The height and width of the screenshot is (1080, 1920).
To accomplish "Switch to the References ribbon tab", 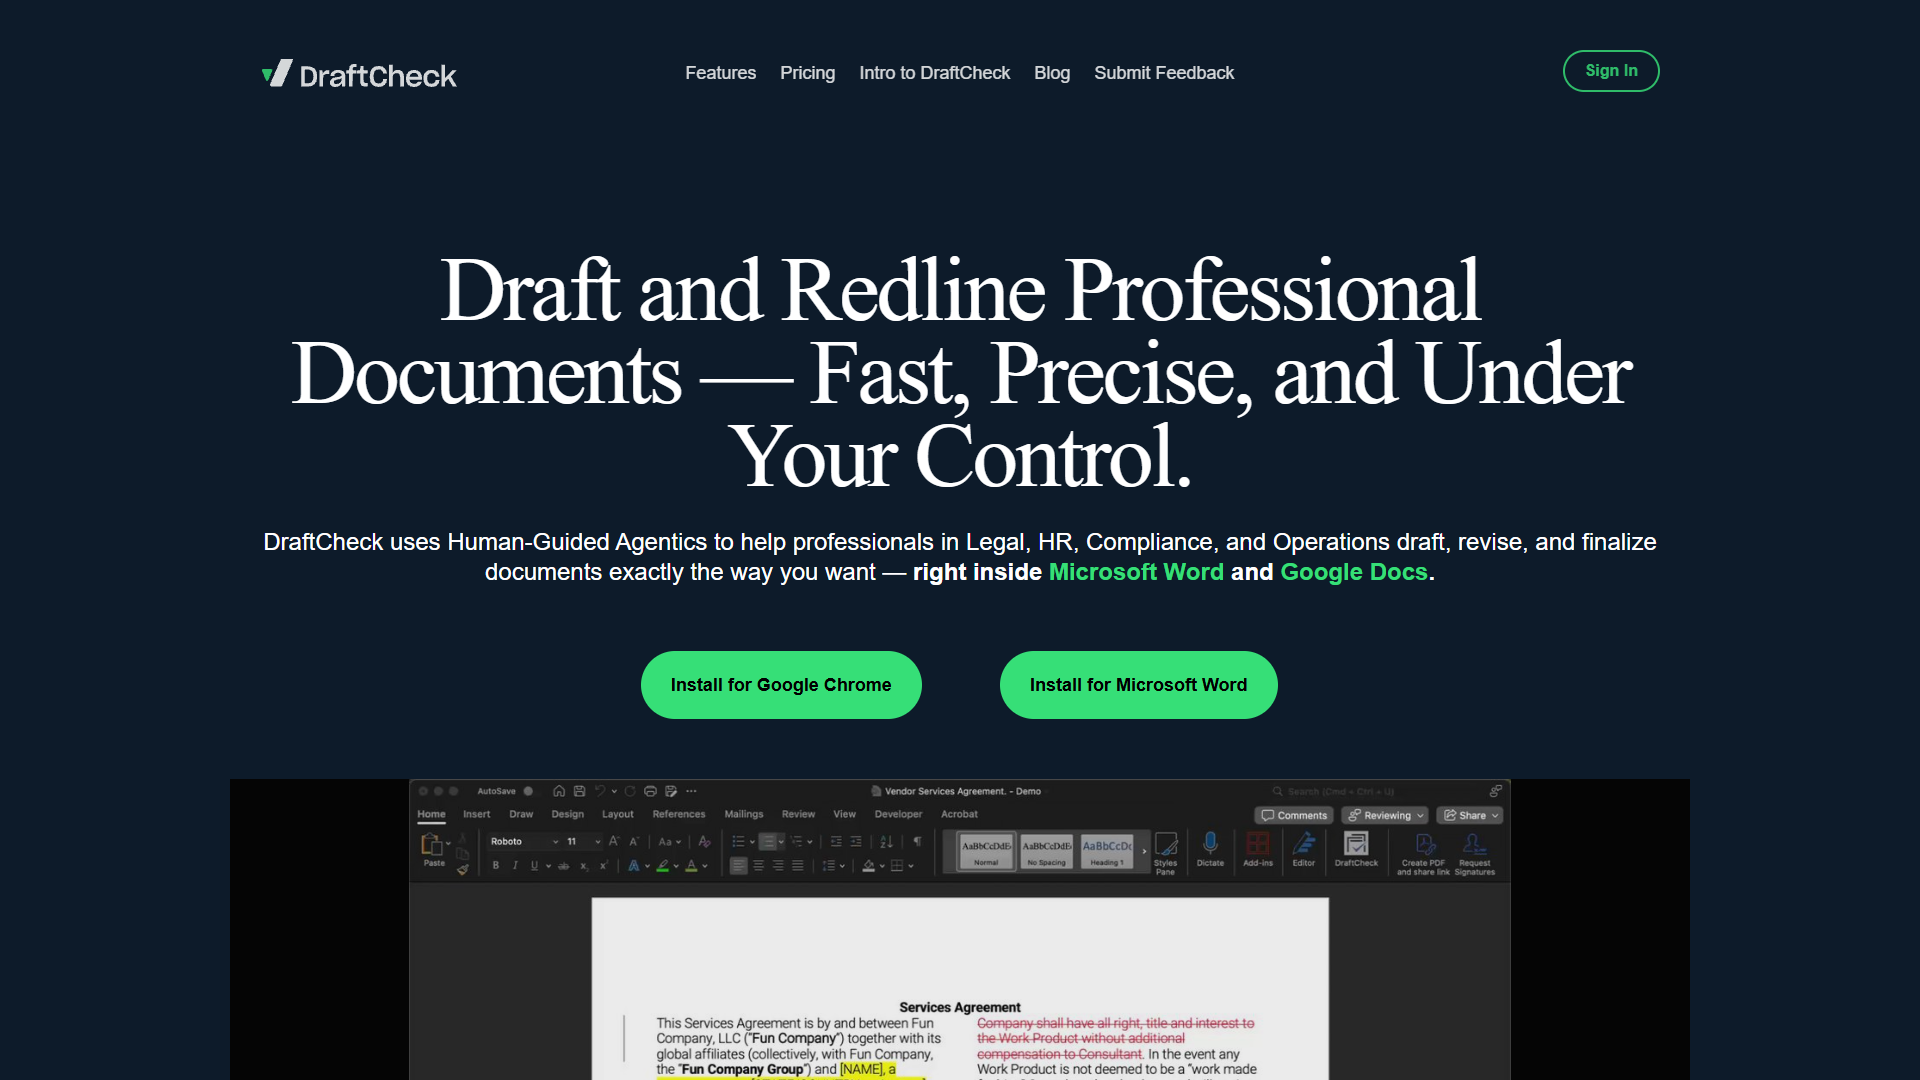I will click(x=679, y=815).
